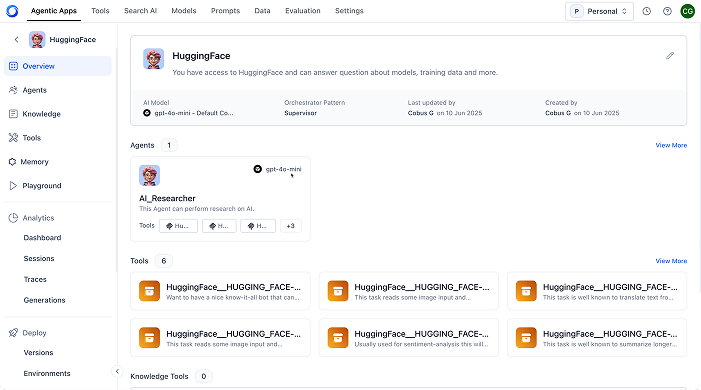
Task: Click the +3 more tools chip
Action: coord(291,226)
